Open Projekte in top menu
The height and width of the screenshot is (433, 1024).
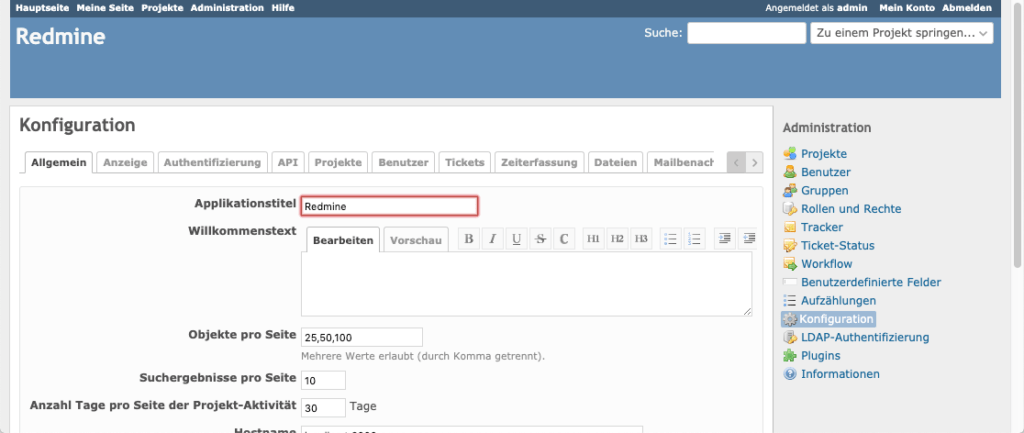(x=162, y=8)
